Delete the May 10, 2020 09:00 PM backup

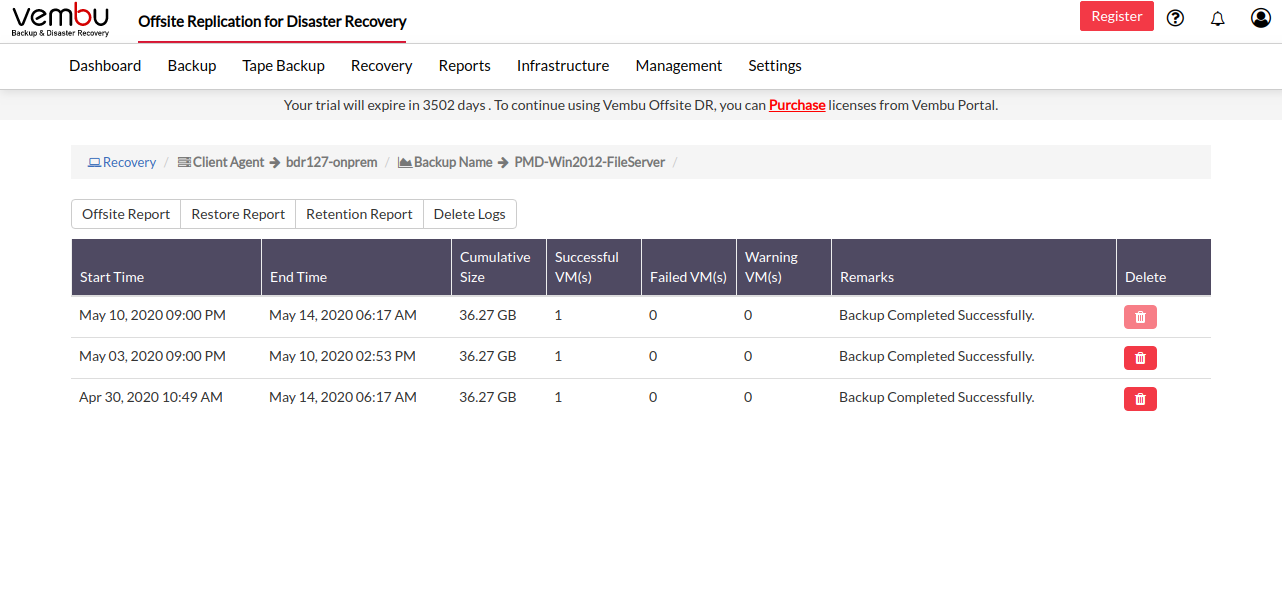pos(1140,317)
